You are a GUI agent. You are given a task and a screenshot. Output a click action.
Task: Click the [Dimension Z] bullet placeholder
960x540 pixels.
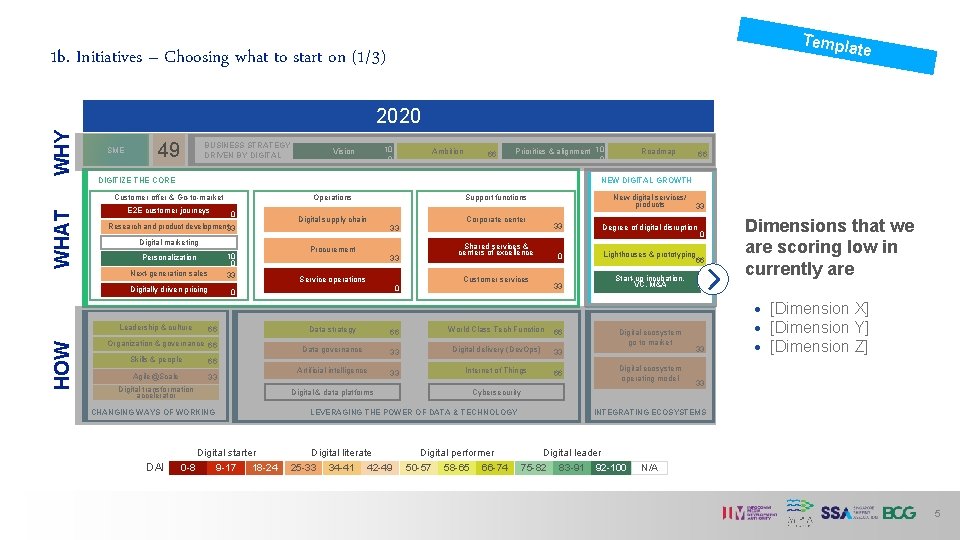(819, 347)
